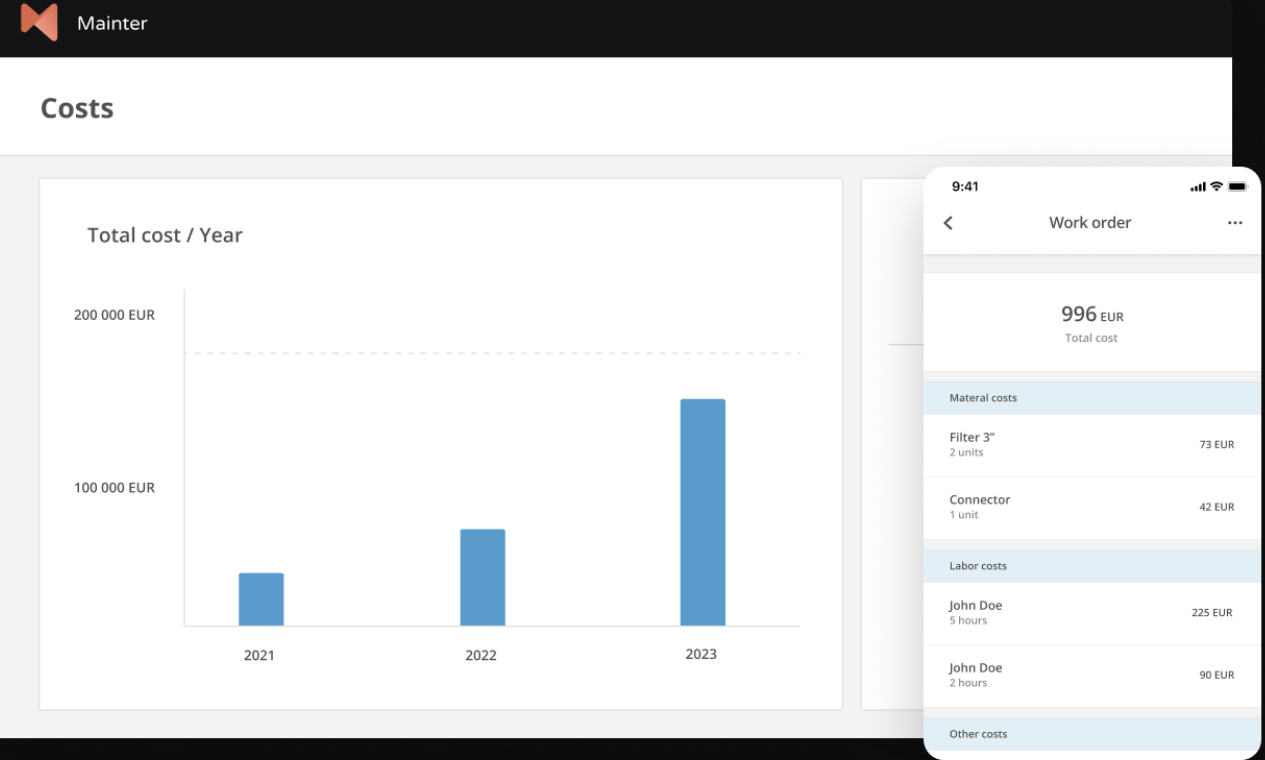This screenshot has width=1265, height=760.
Task: Open the more options ellipsis menu
Action: click(x=1234, y=223)
